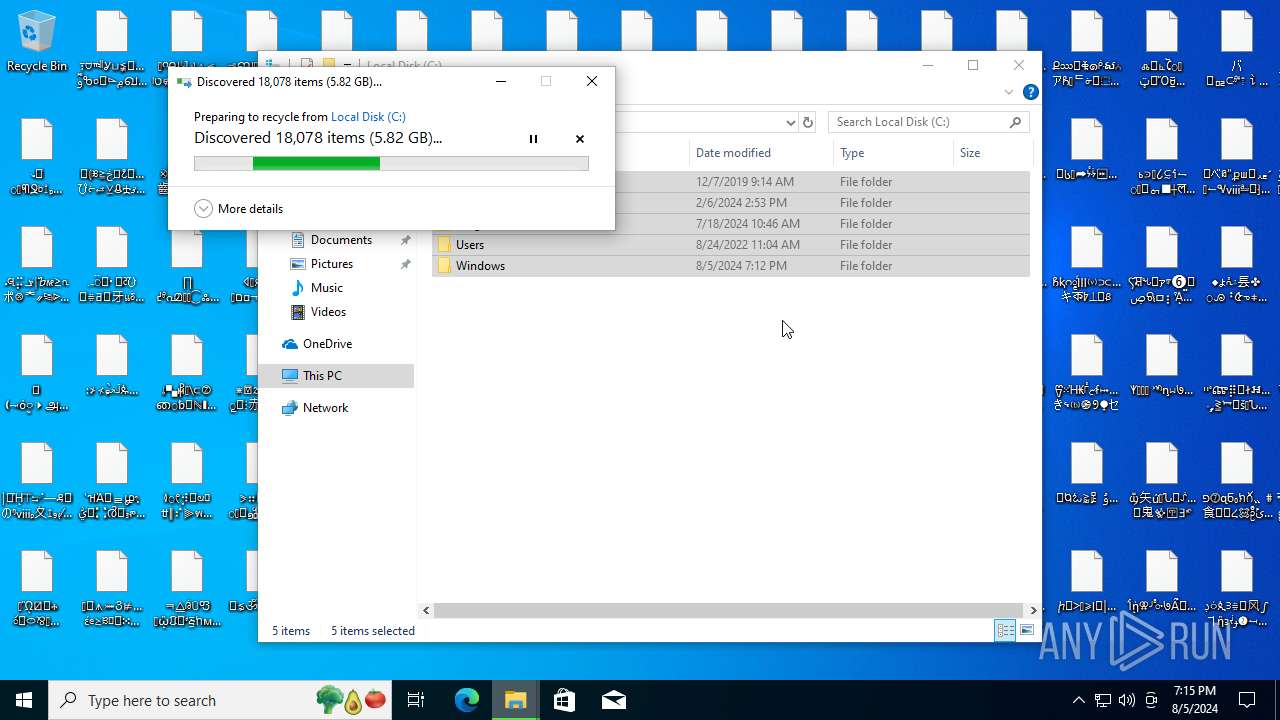Viewport: 1280px width, 720px height.
Task: Open Documents in the navigation pane
Action: tap(341, 240)
